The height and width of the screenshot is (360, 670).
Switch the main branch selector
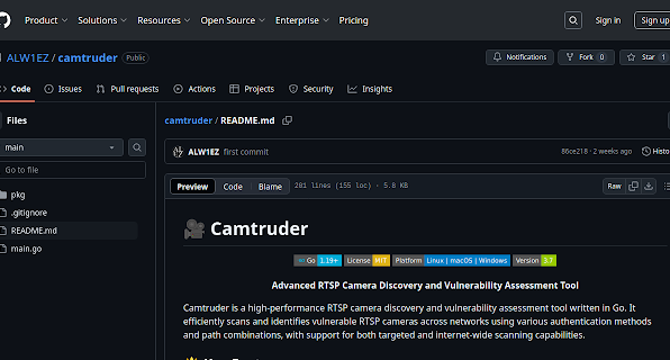click(61, 147)
